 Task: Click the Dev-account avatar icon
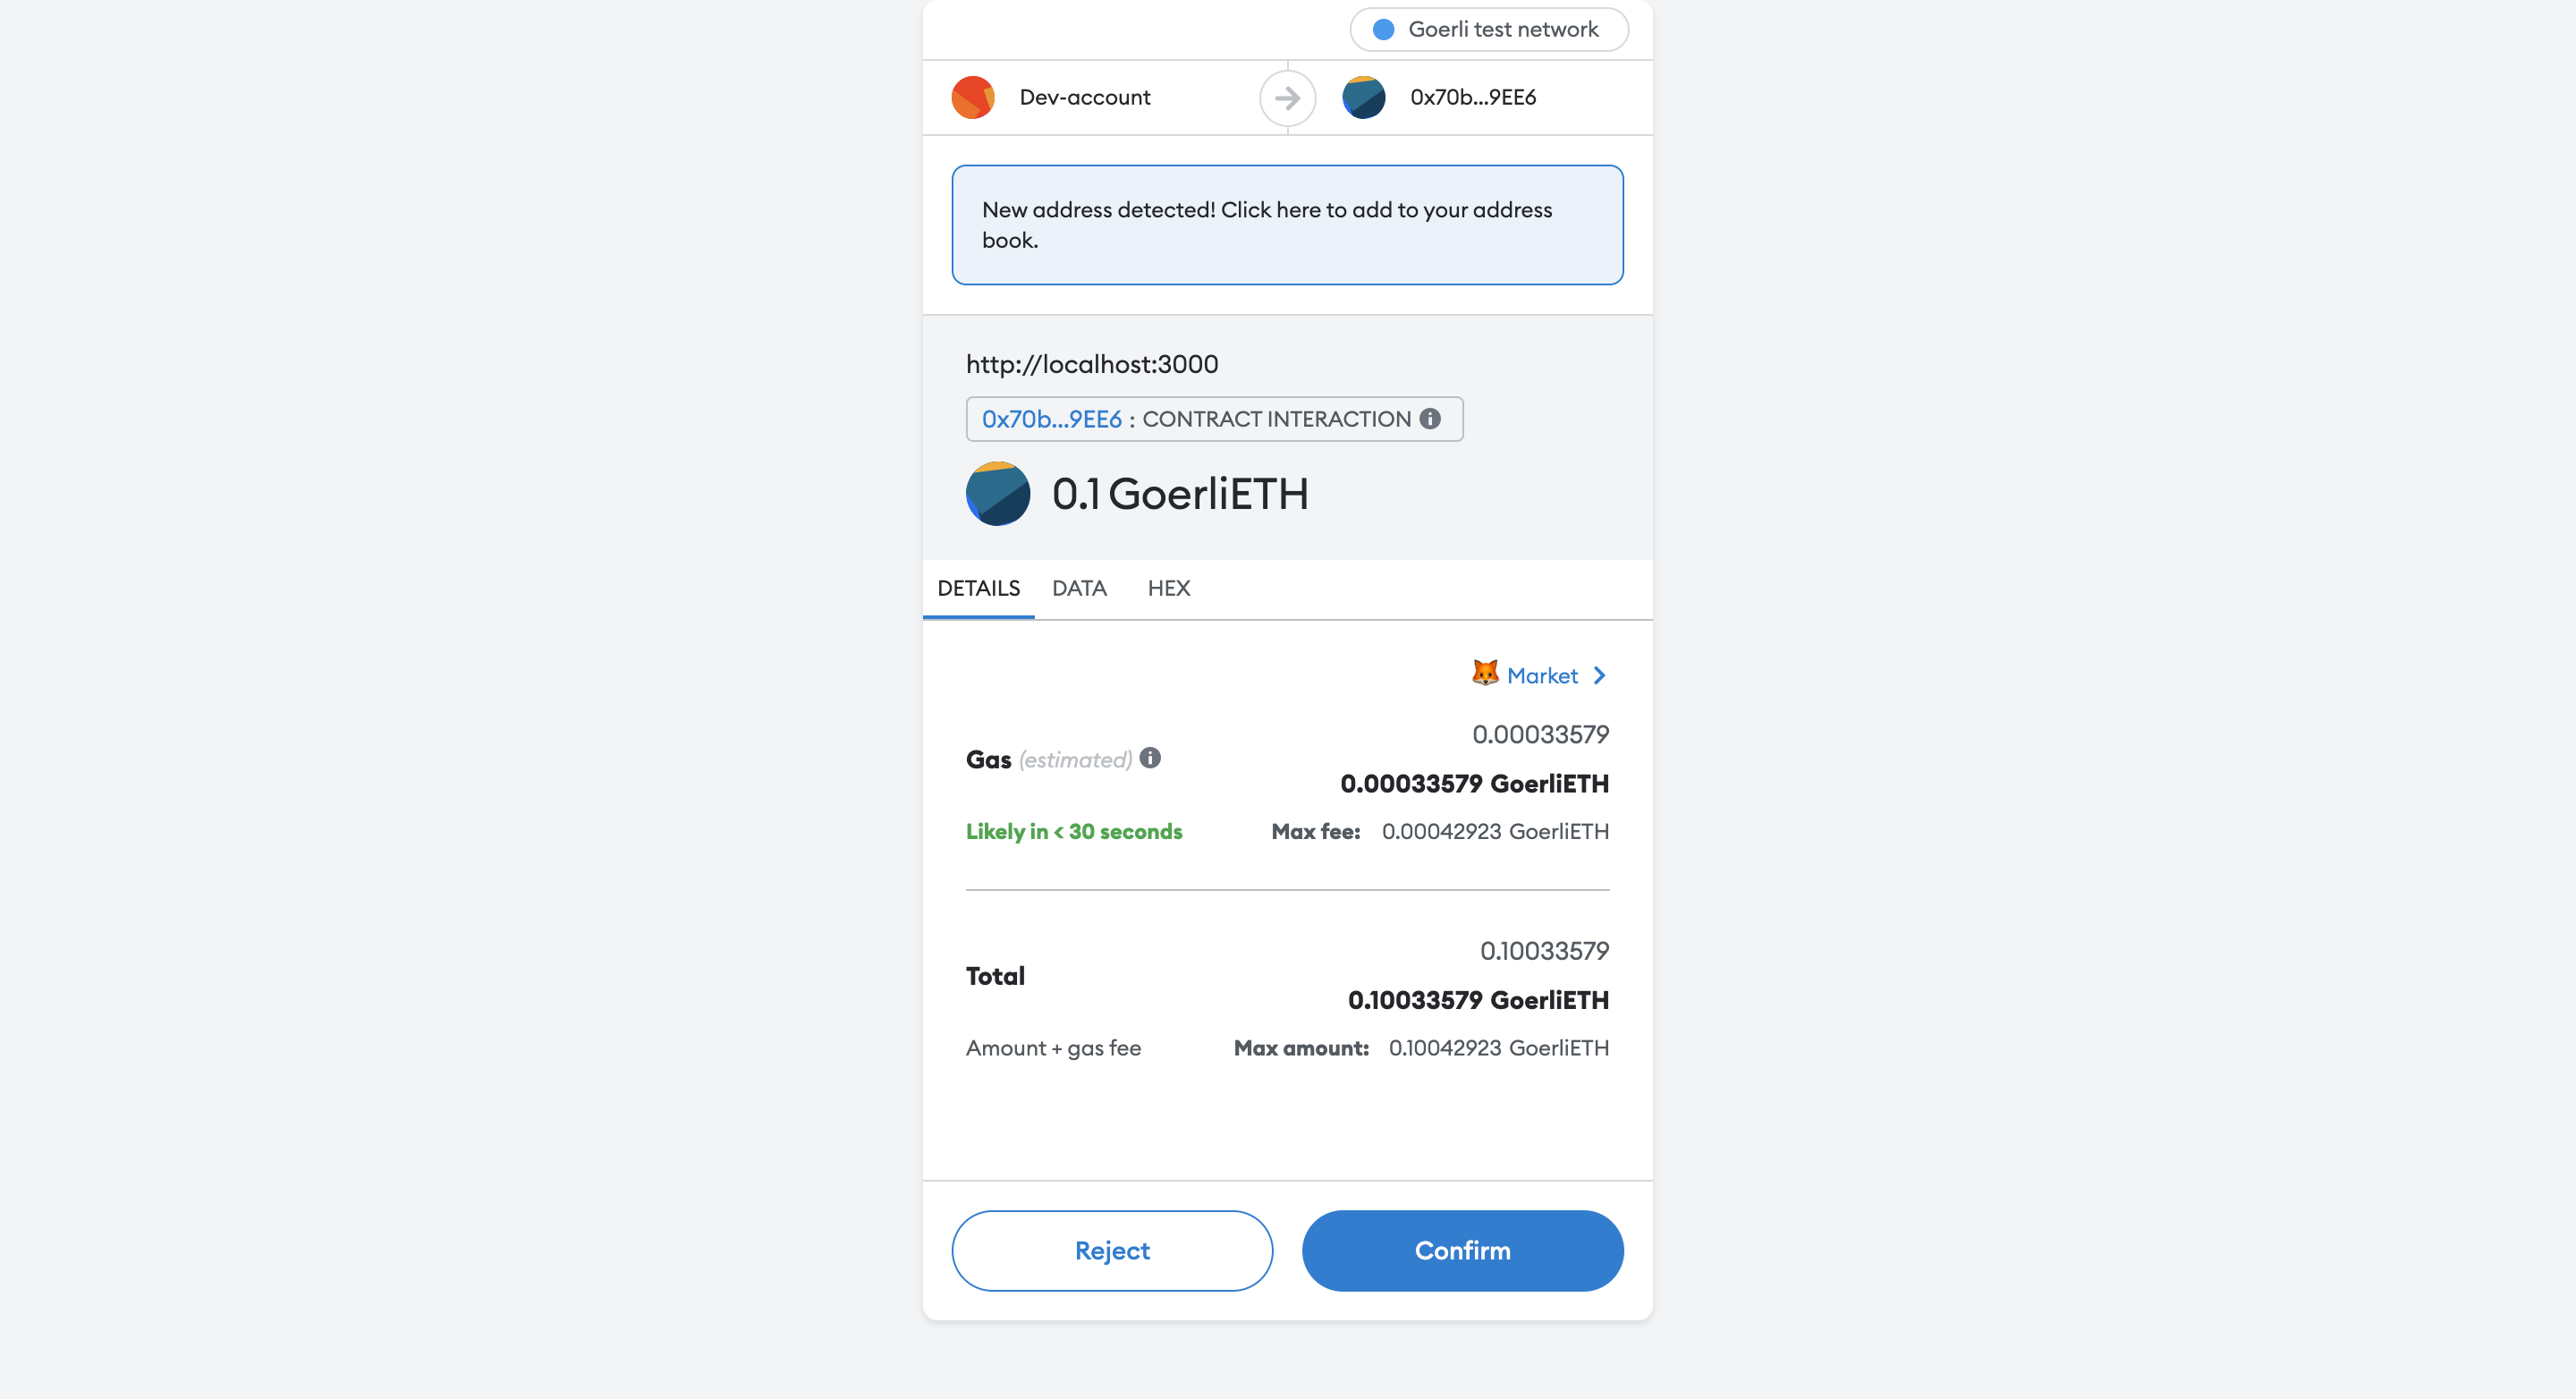[x=972, y=97]
